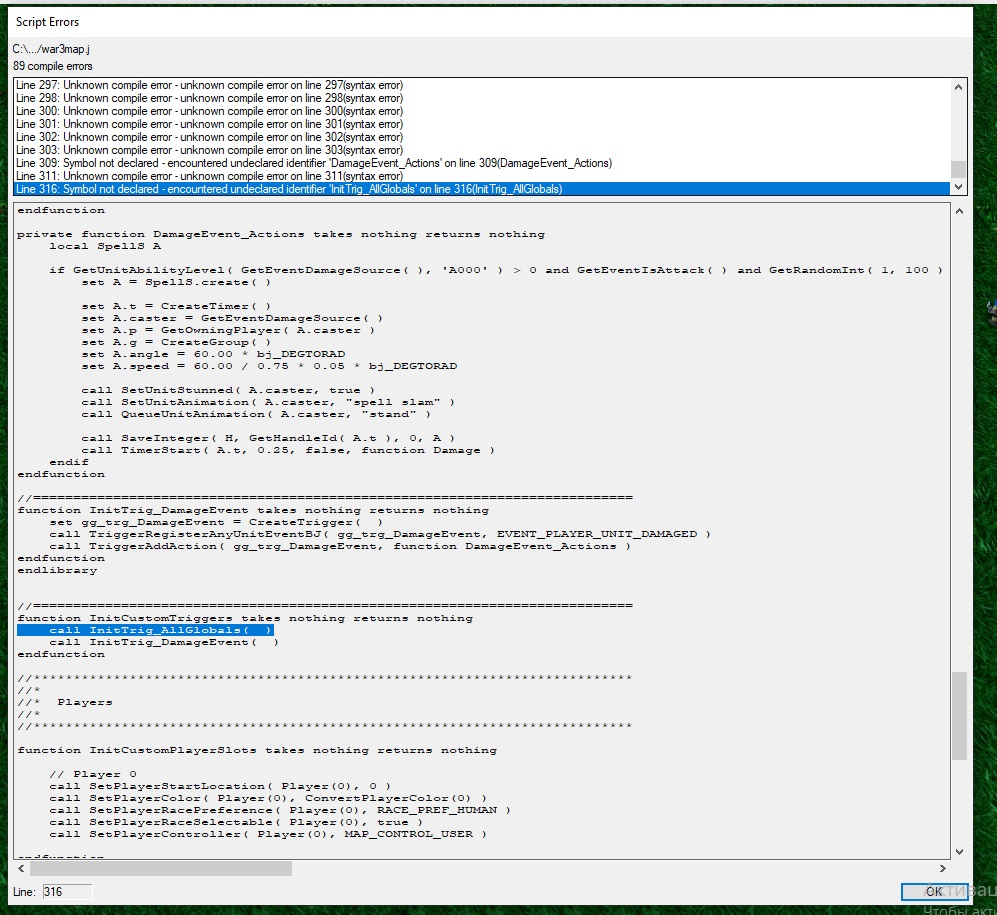Select the Line 297 compile error entry

(x=209, y=86)
